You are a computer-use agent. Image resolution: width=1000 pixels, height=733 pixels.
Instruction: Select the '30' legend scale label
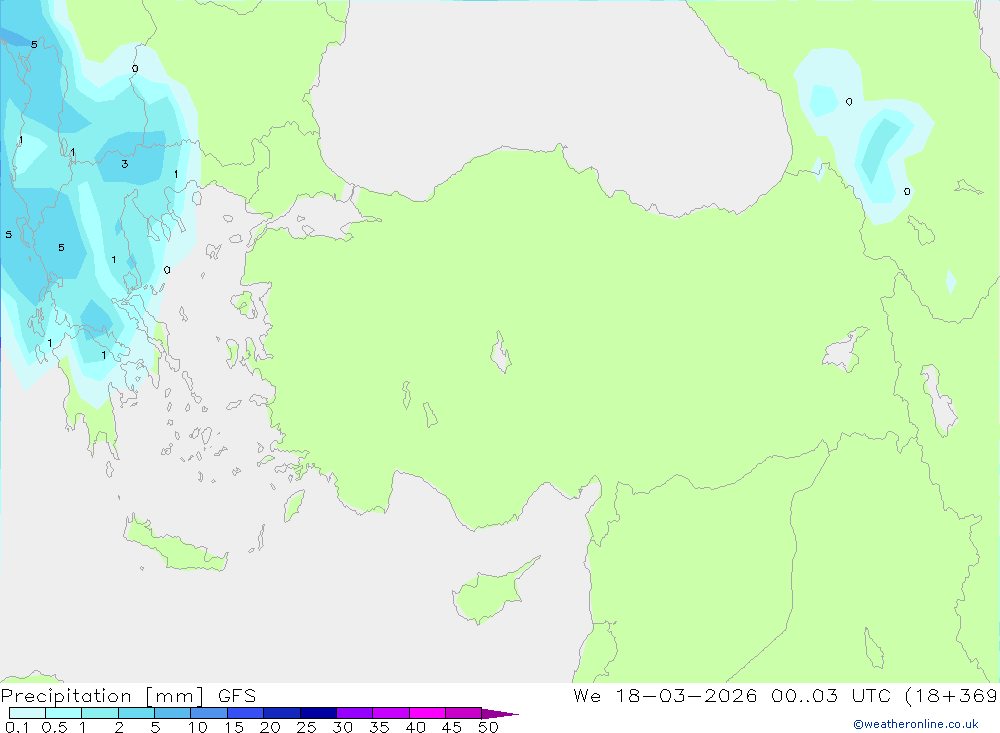[342, 727]
